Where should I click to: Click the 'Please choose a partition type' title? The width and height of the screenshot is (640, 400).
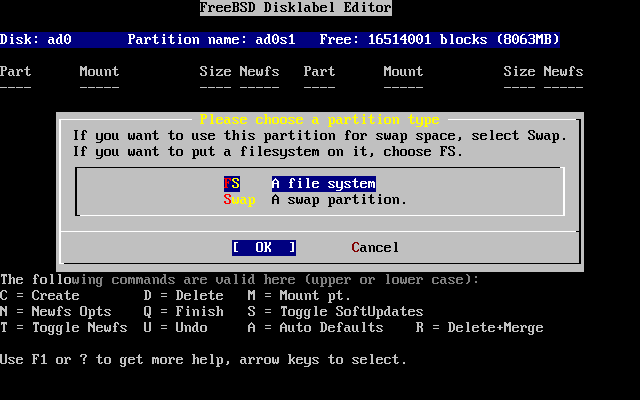click(x=319, y=119)
